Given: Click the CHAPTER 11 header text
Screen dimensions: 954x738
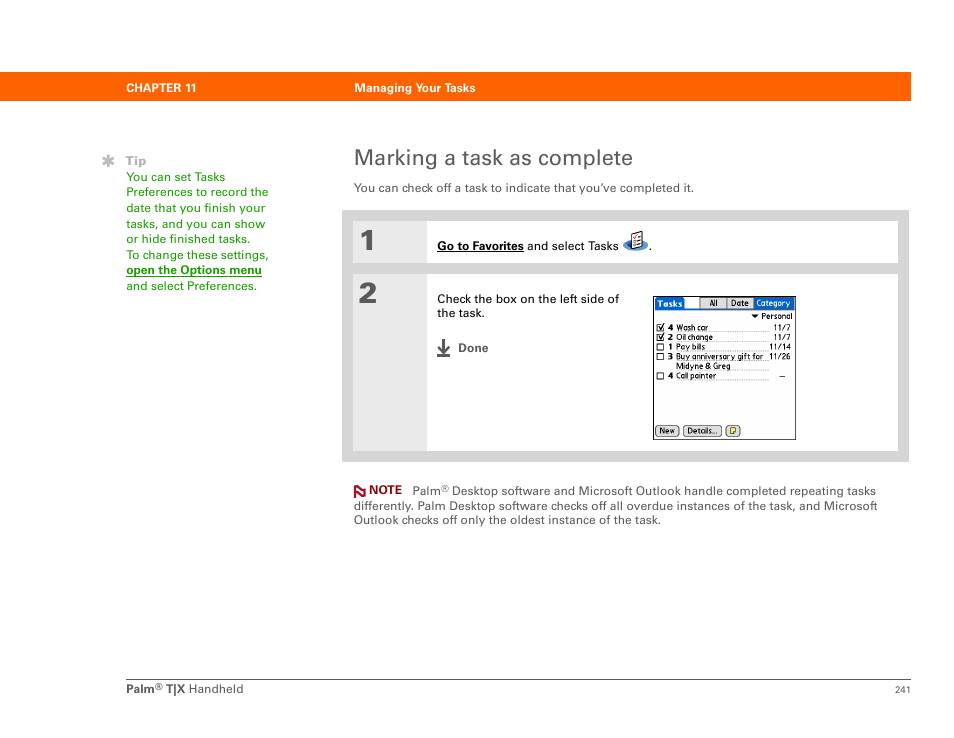Looking at the screenshot, I should [161, 88].
